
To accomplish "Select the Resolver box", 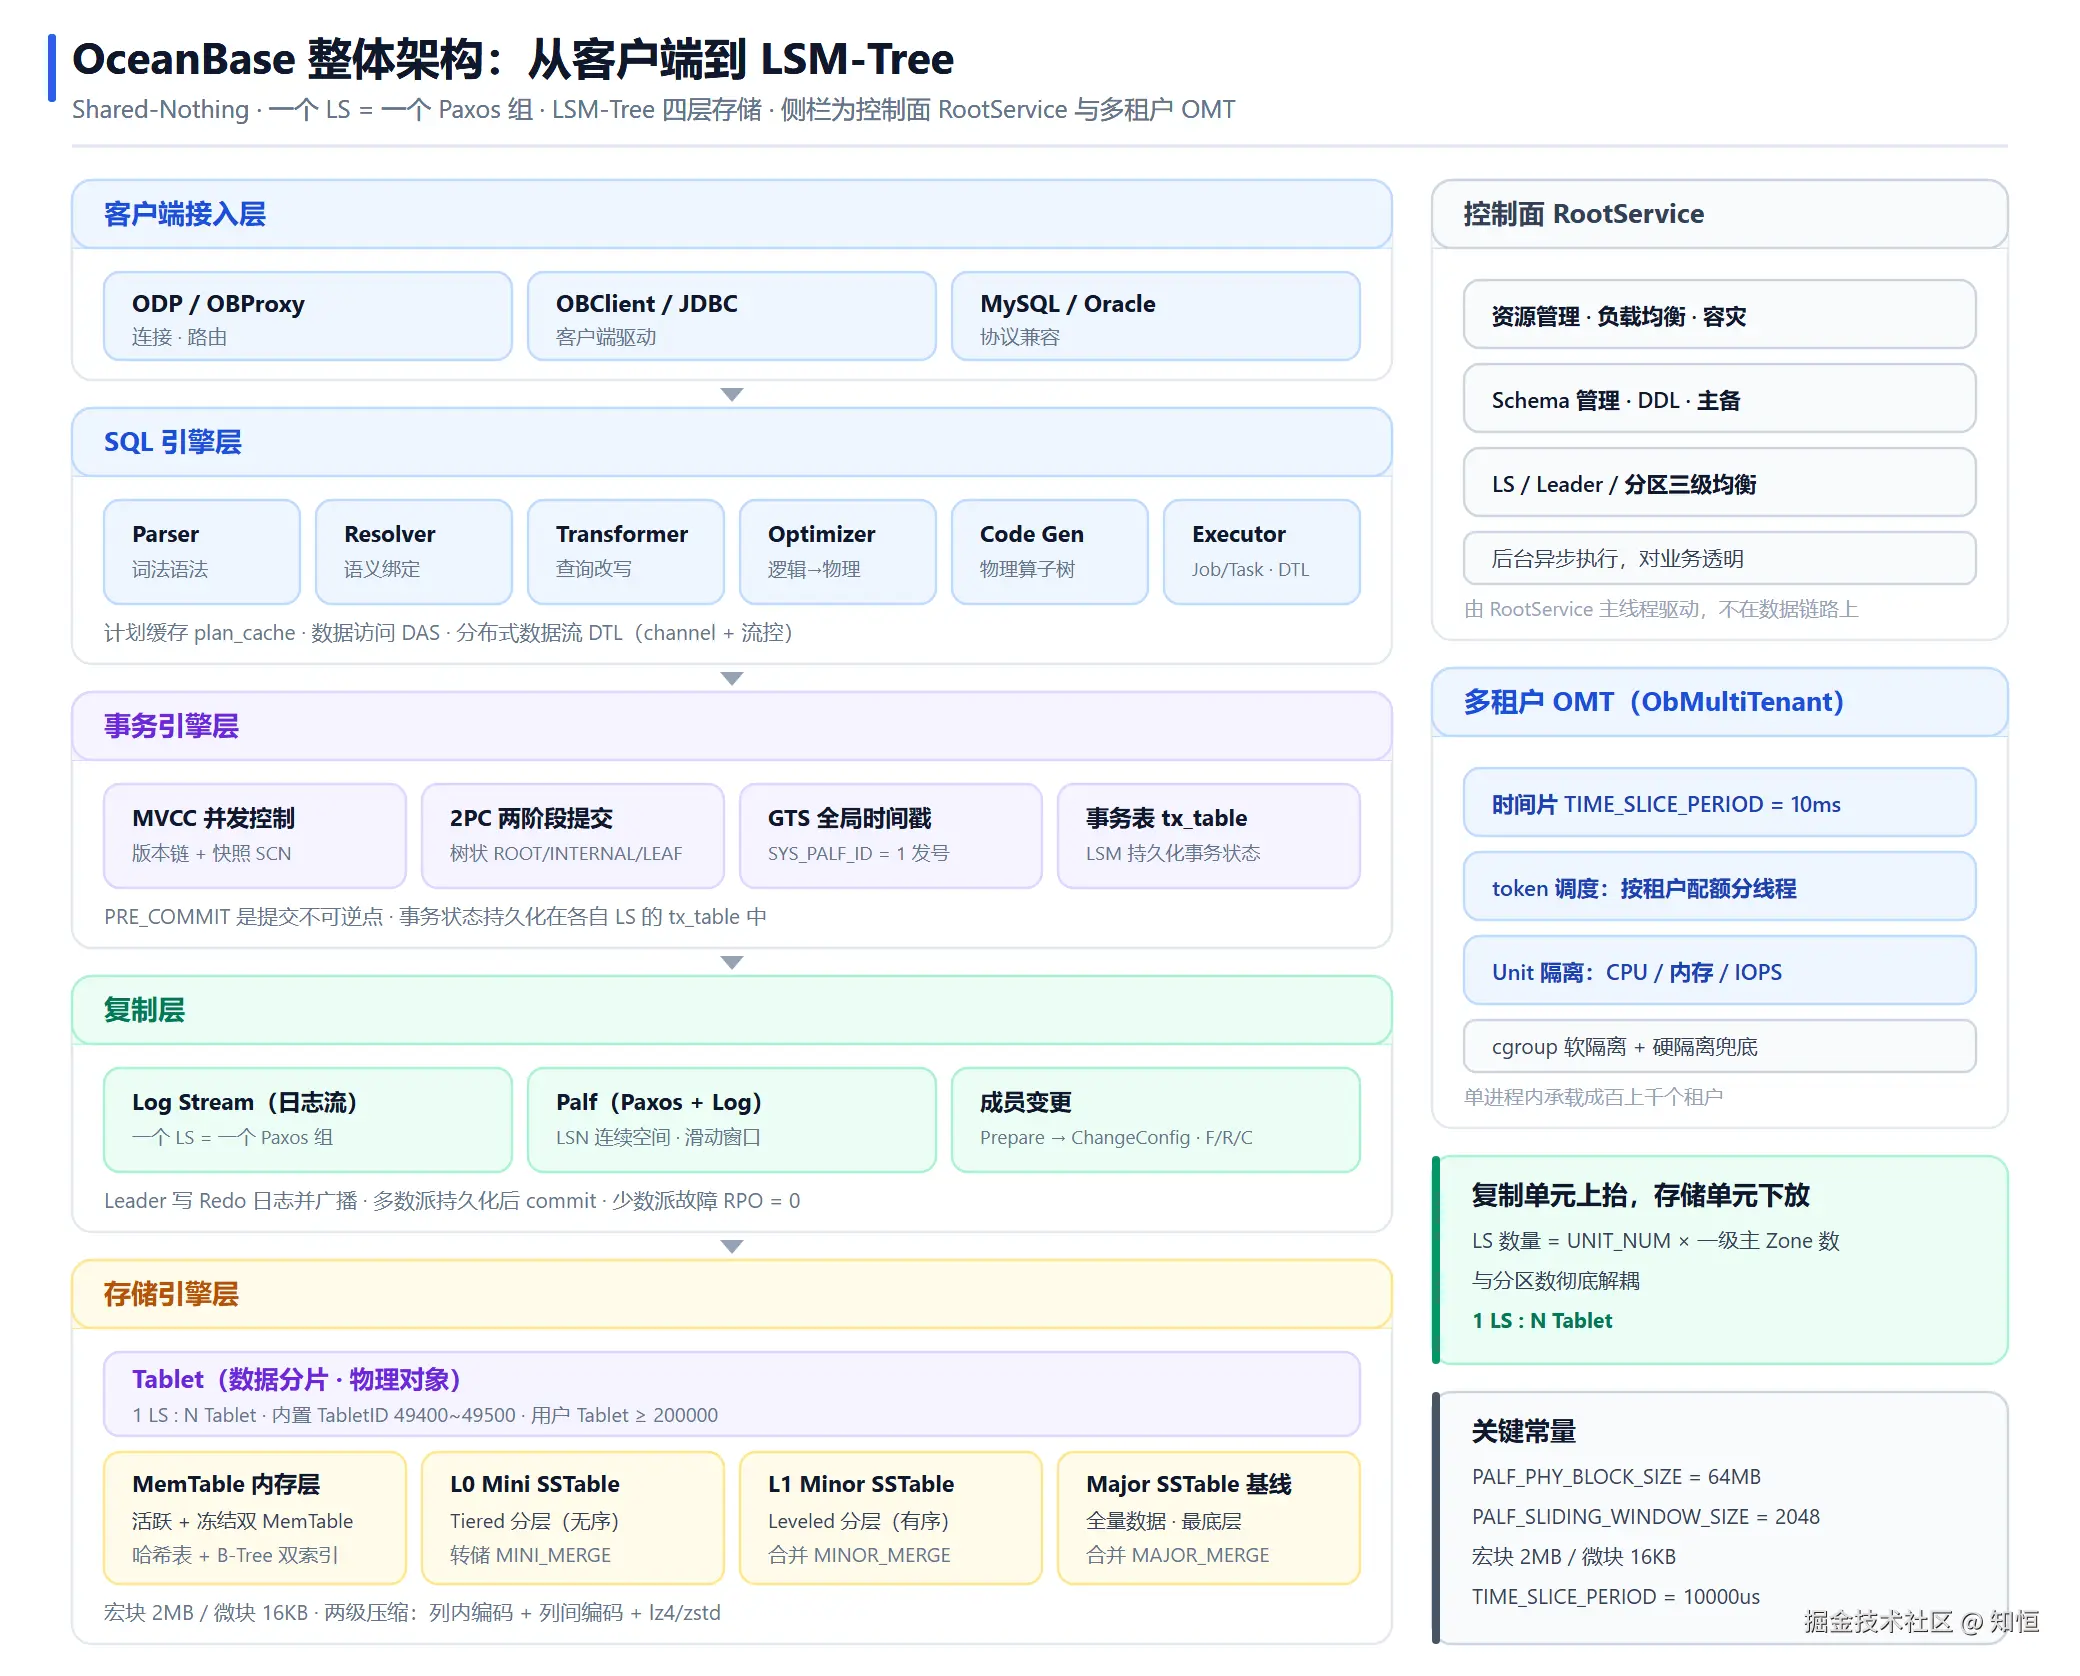I will [414, 552].
